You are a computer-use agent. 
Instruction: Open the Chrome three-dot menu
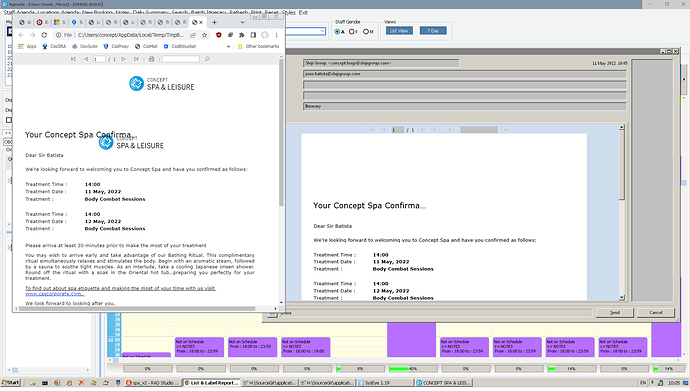(x=276, y=35)
